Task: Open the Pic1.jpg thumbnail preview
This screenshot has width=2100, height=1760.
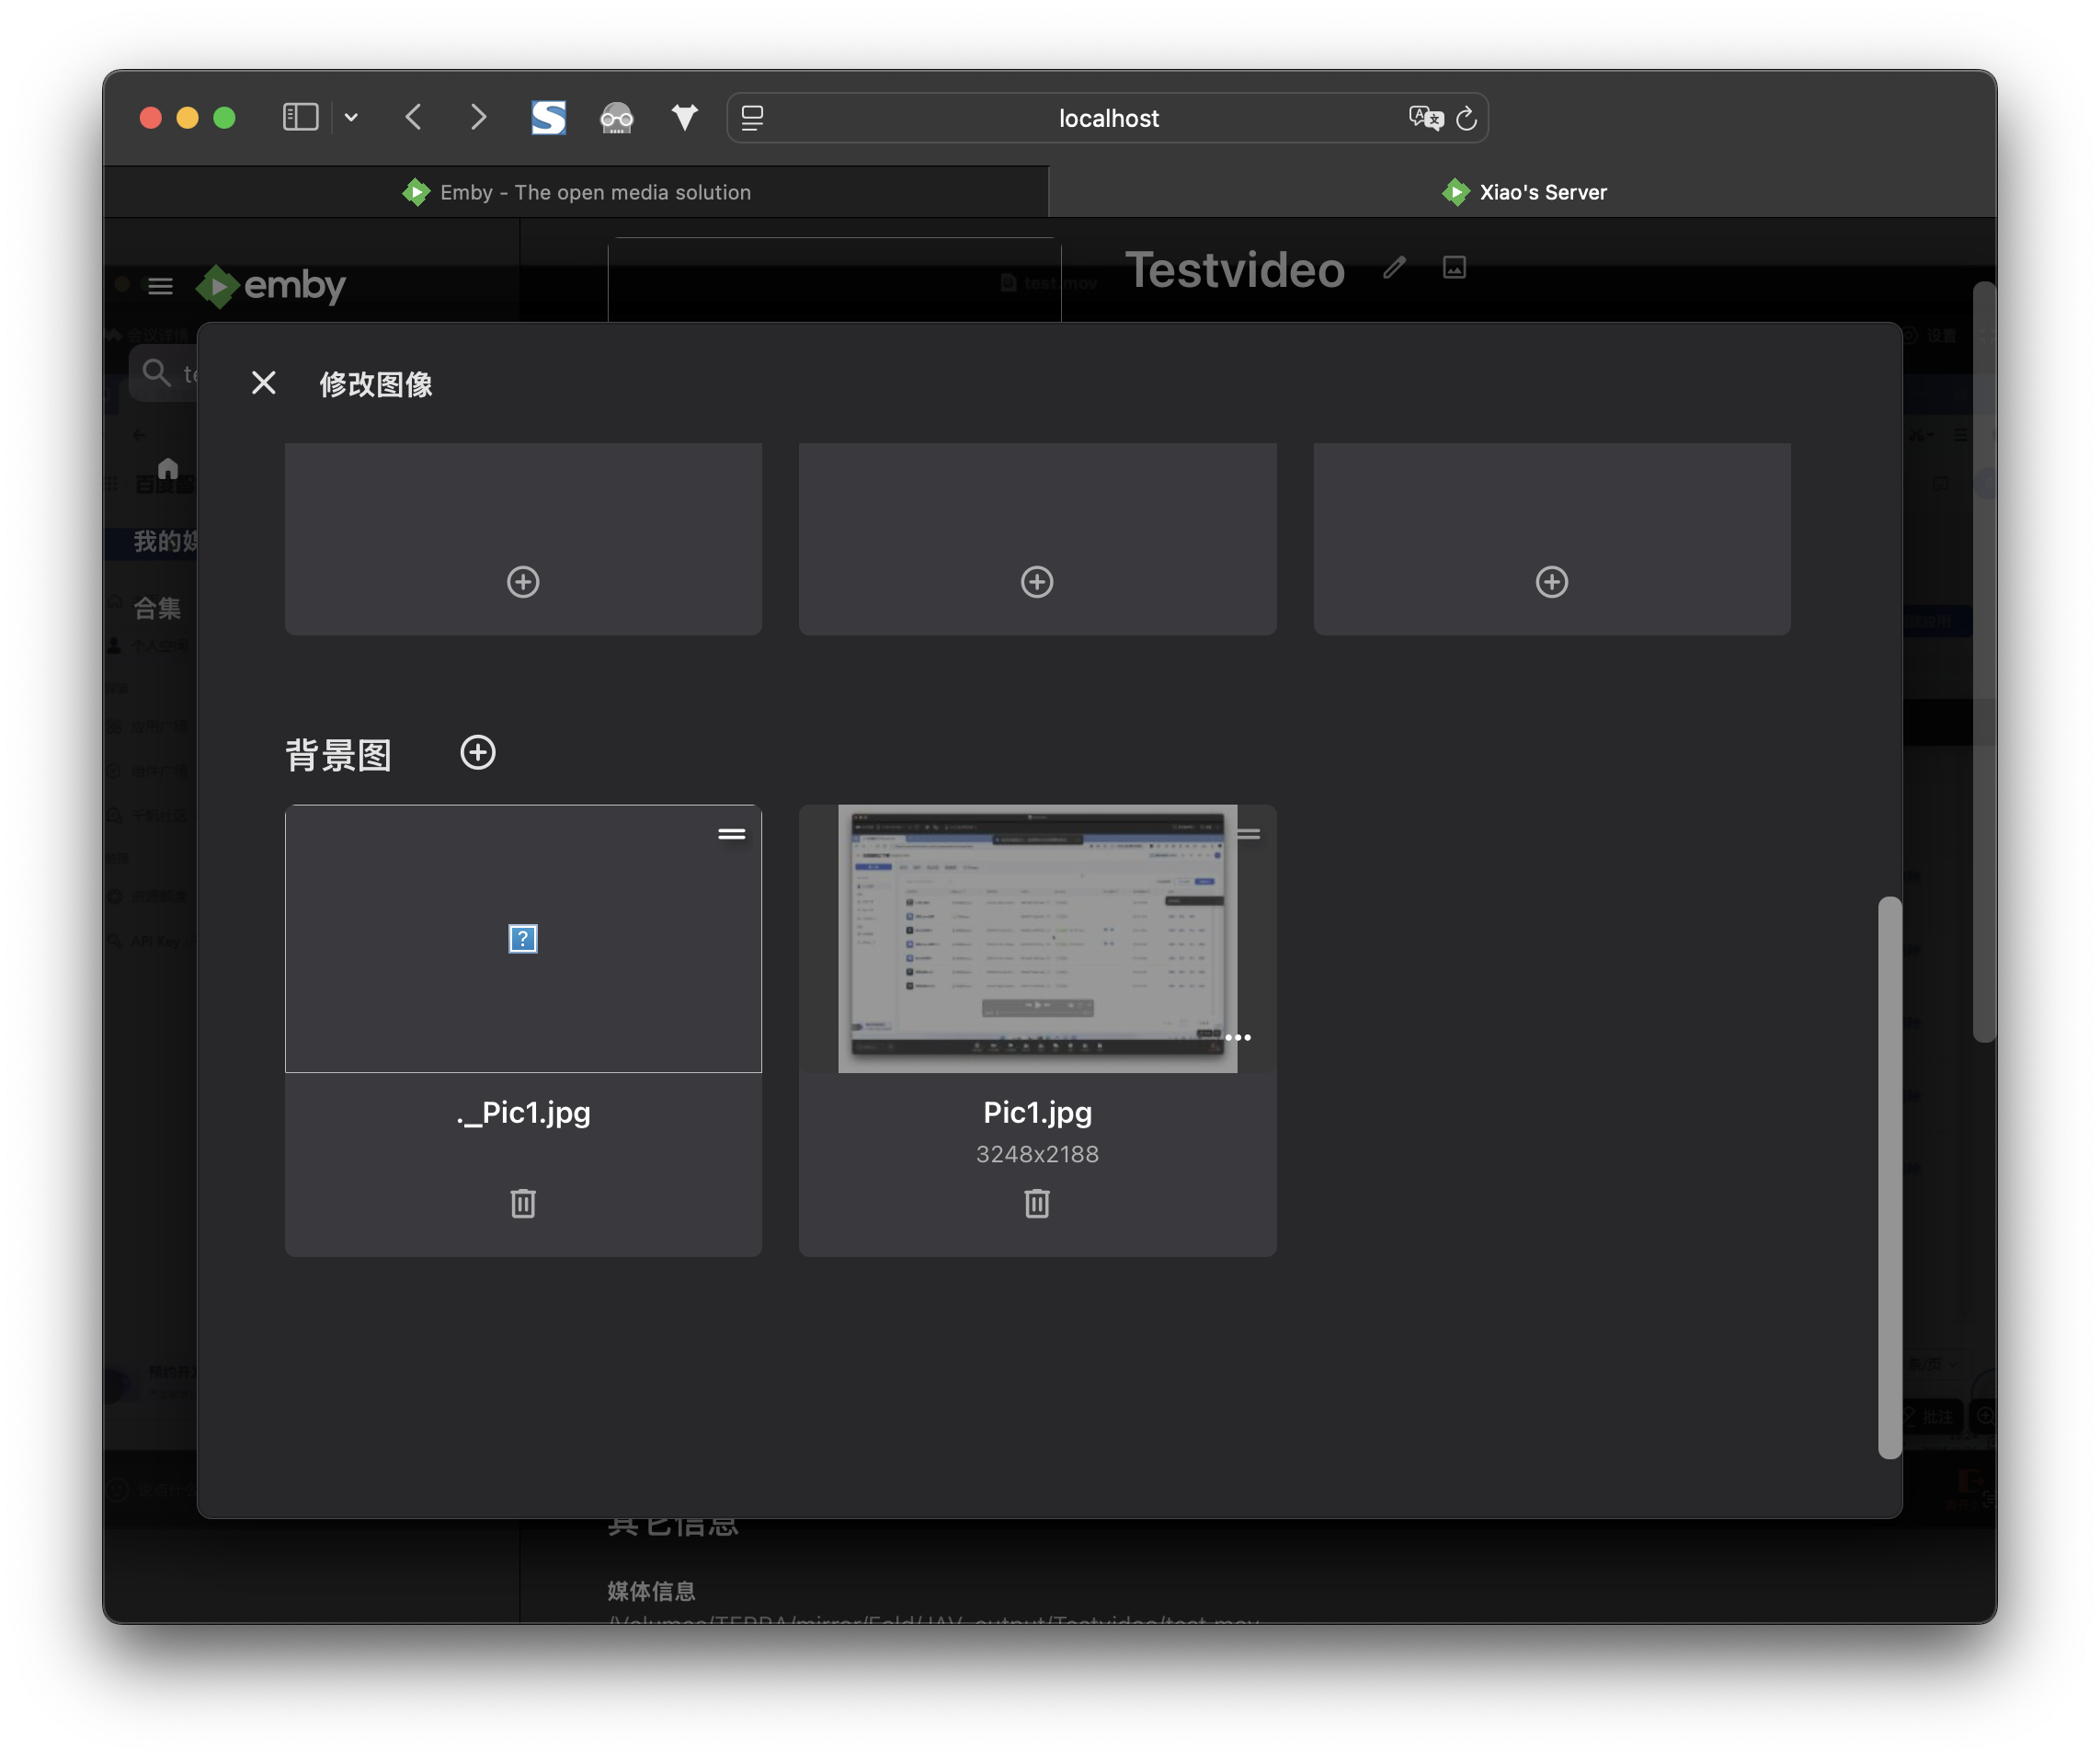Action: pos(1037,938)
